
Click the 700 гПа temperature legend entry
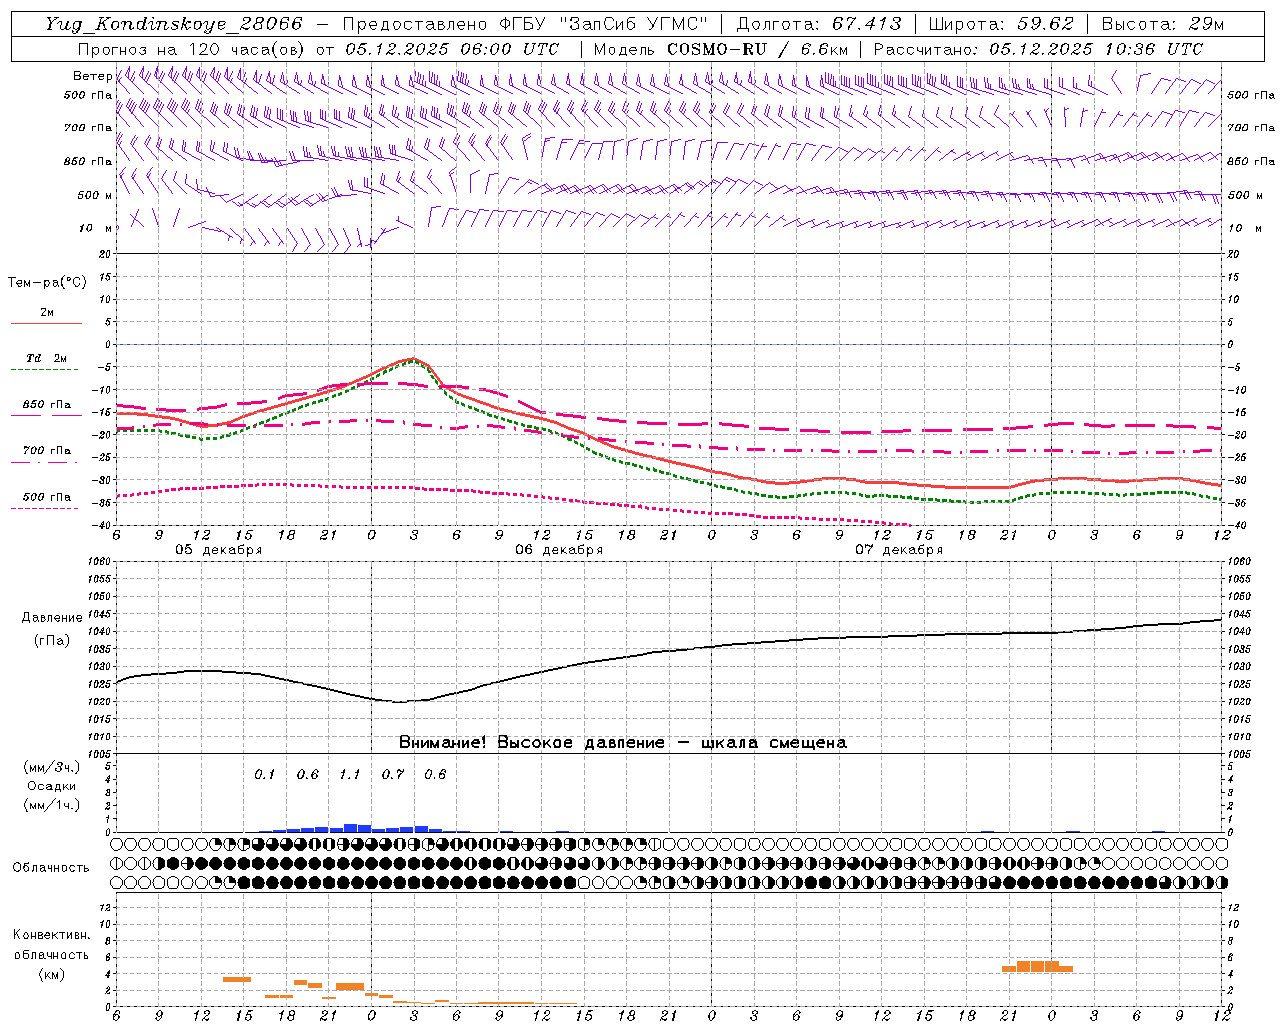tap(46, 451)
